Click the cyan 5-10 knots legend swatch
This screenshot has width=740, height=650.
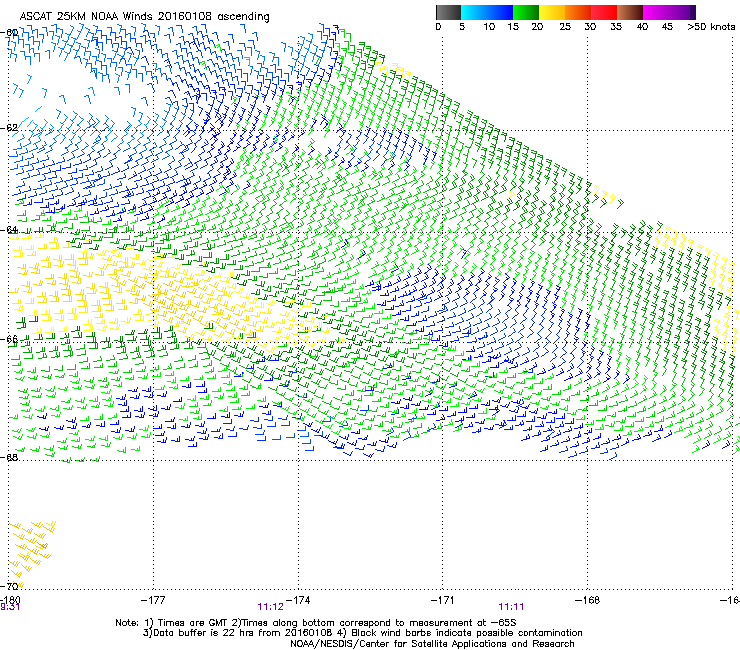pyautogui.click(x=474, y=12)
